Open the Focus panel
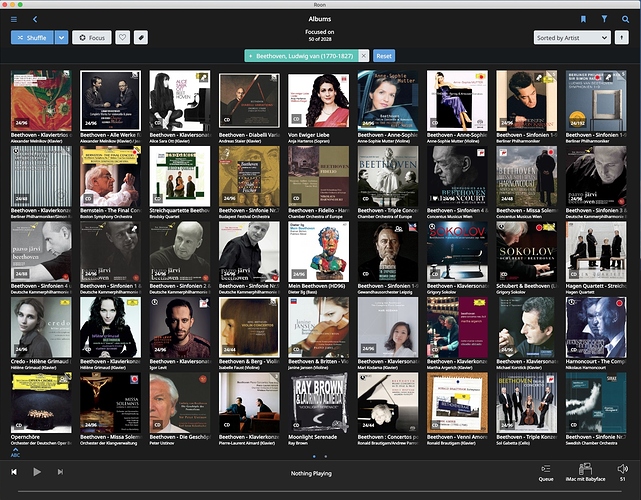641x500 pixels. (x=92, y=38)
